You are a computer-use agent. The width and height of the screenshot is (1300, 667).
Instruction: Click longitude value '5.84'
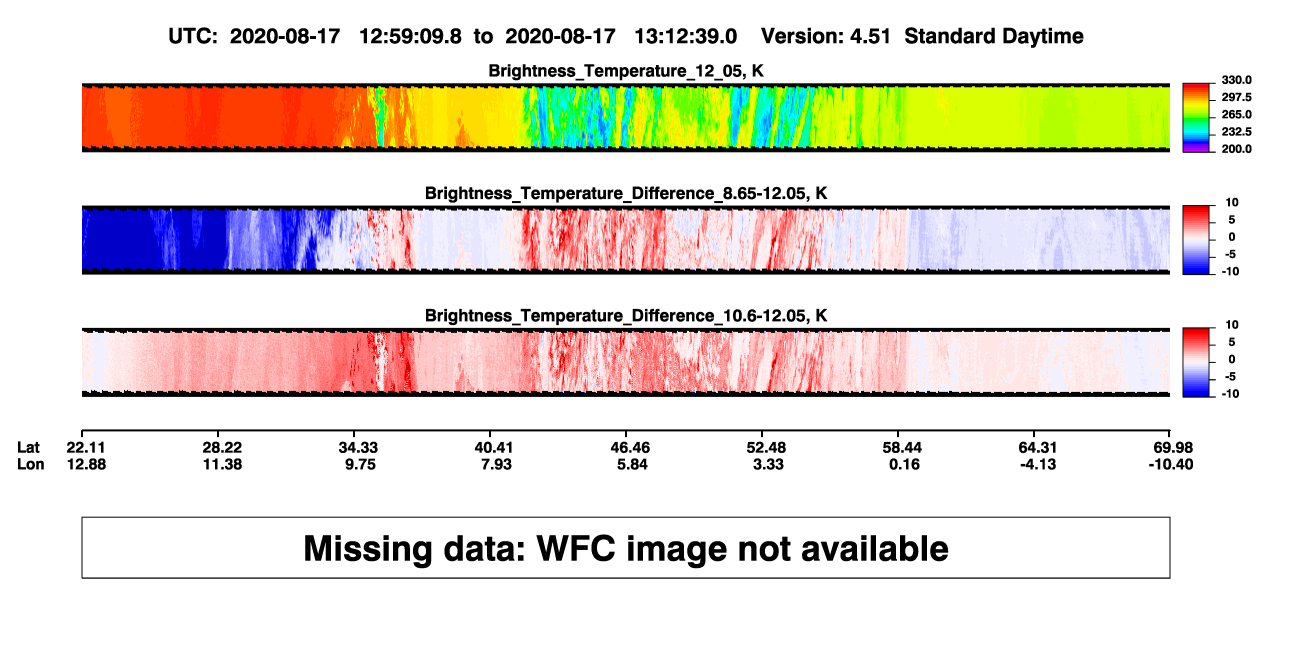click(x=630, y=464)
